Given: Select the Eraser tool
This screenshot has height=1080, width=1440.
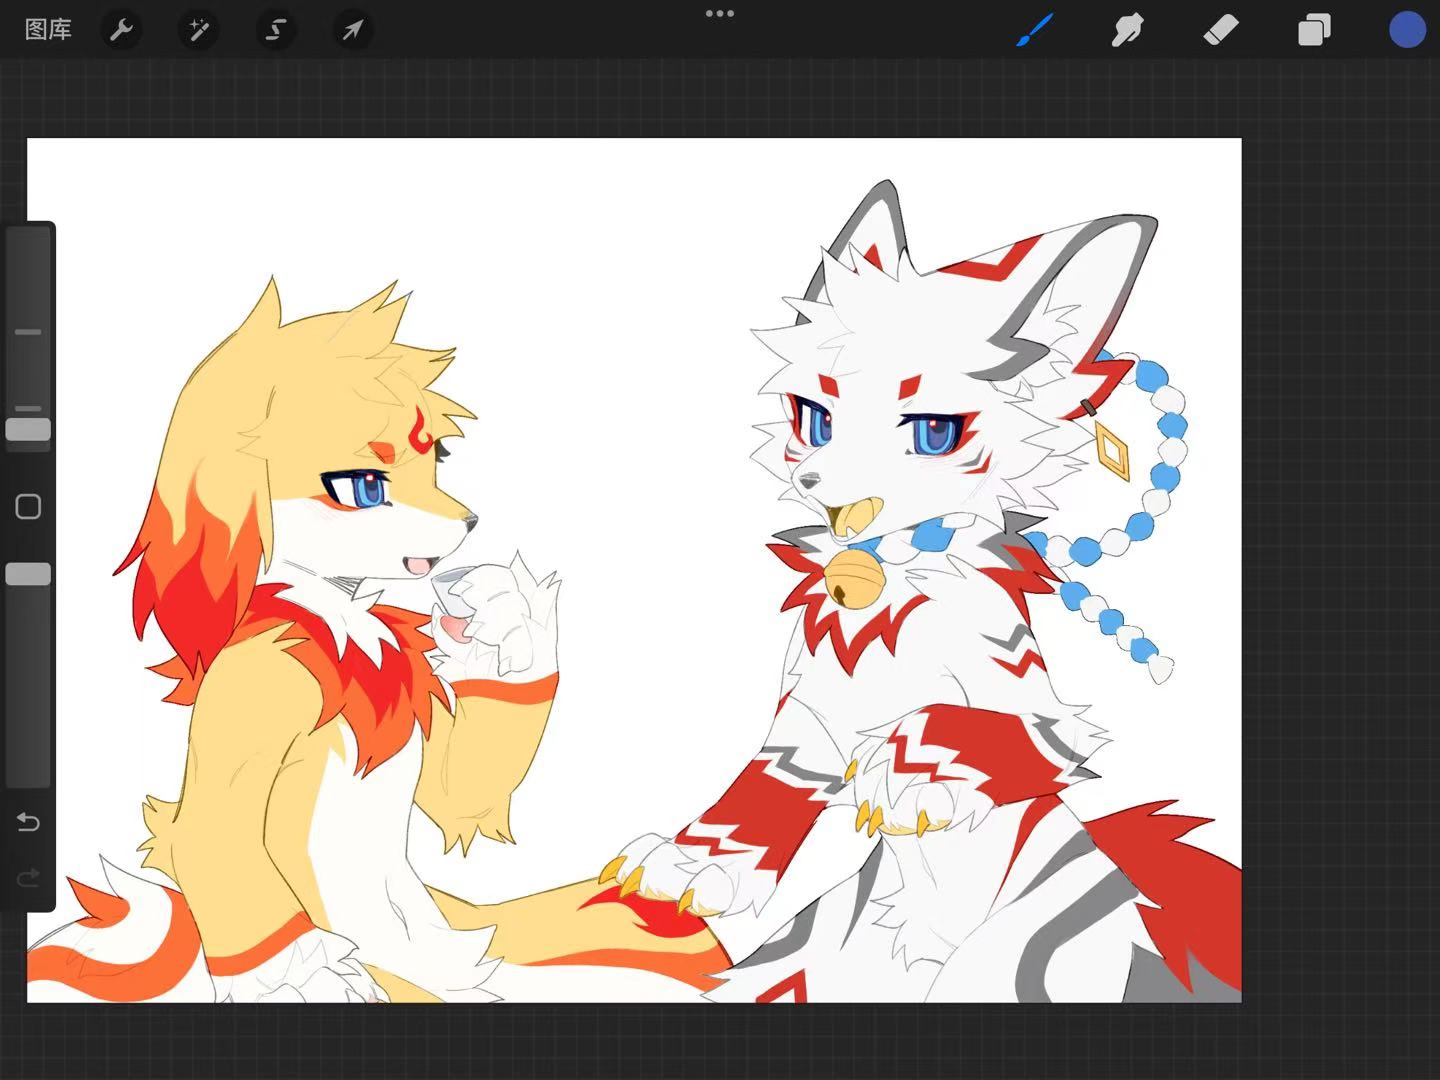Looking at the screenshot, I should (1220, 30).
